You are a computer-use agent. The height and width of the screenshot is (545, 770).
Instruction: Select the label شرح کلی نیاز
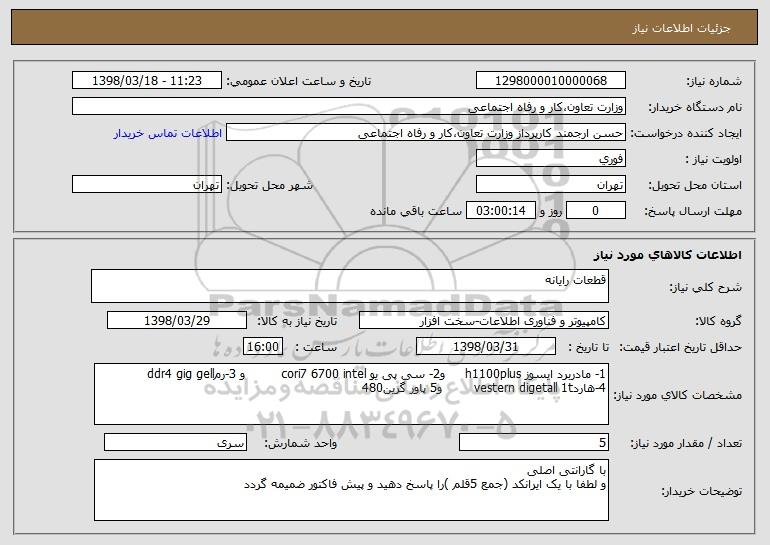point(706,287)
